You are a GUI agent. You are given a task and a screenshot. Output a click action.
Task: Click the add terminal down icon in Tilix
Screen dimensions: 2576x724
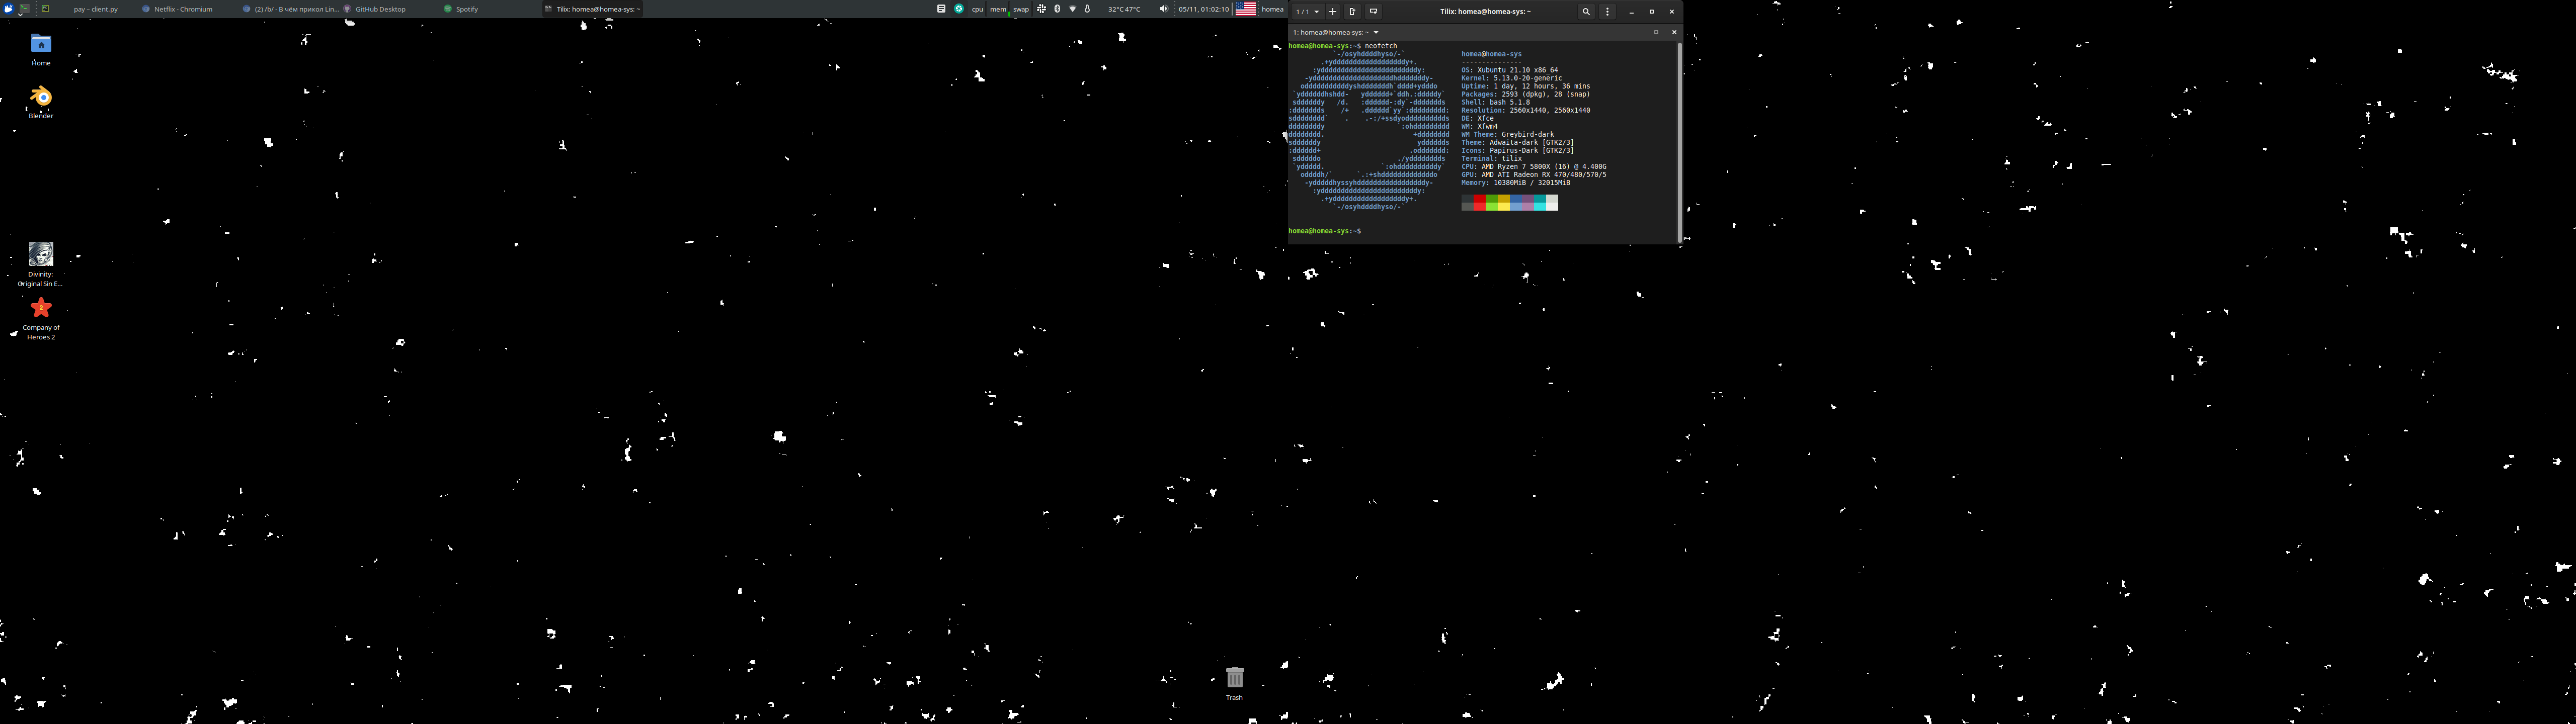[1373, 12]
